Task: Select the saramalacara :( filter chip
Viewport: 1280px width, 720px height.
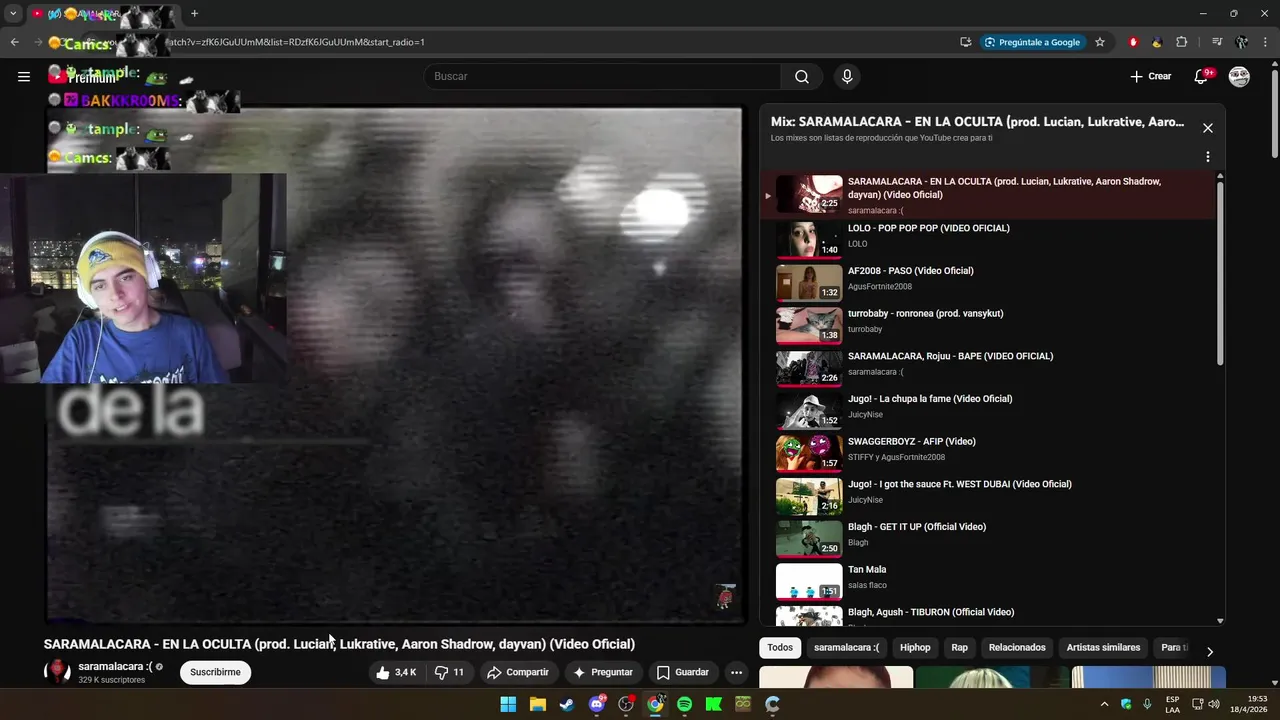Action: tap(846, 648)
